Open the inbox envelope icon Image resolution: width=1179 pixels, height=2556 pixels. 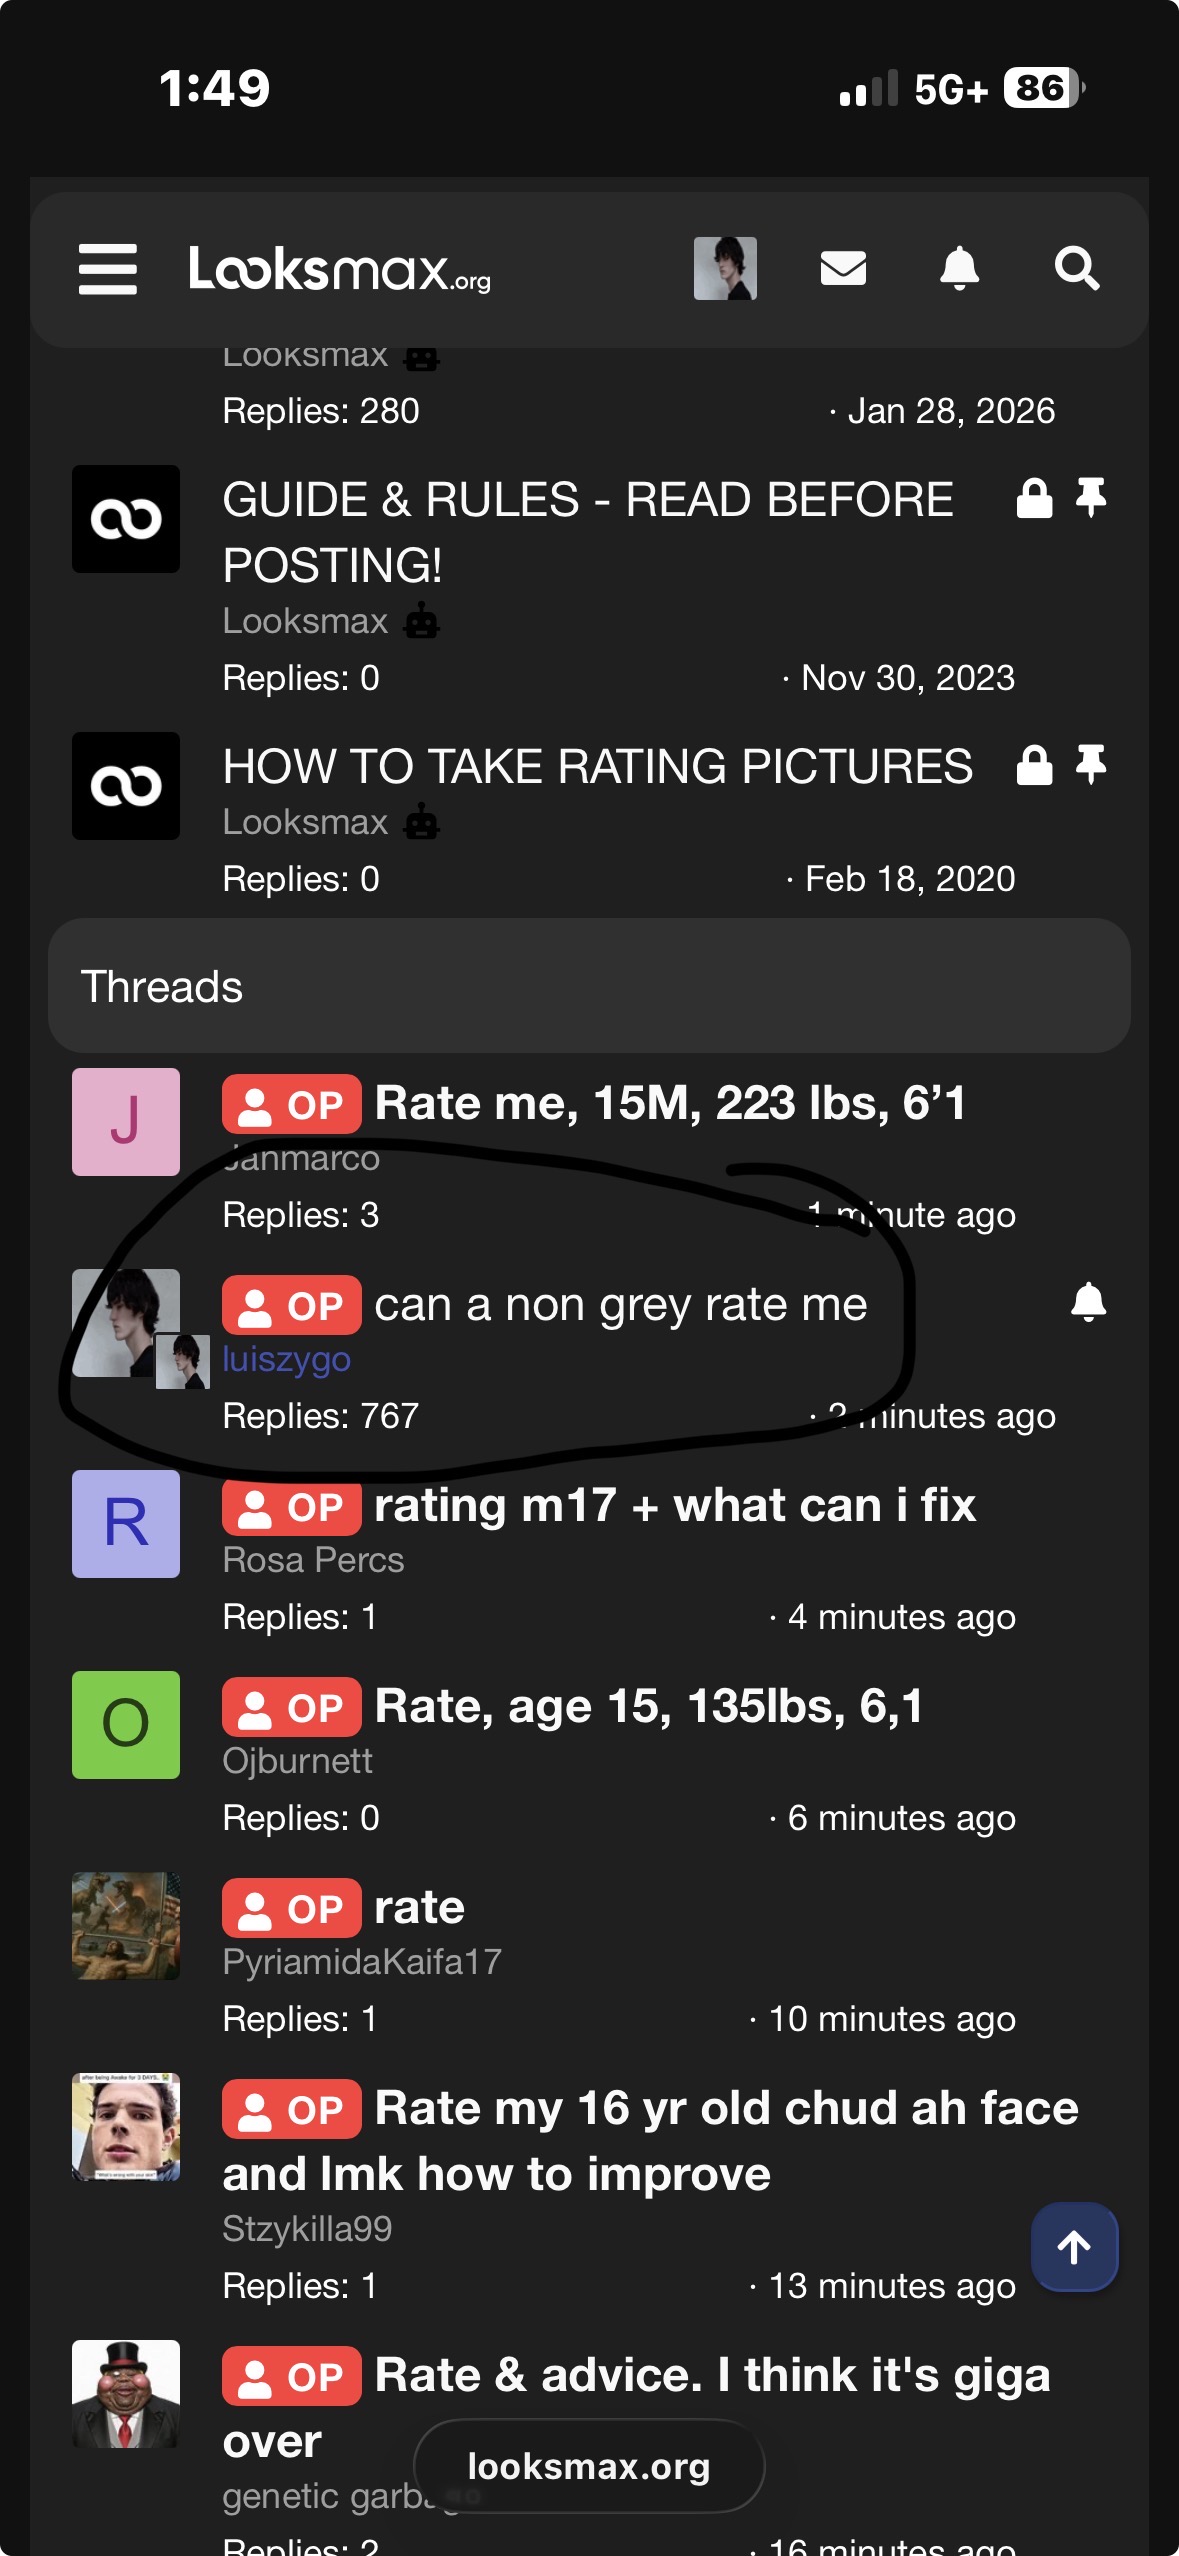click(x=843, y=268)
